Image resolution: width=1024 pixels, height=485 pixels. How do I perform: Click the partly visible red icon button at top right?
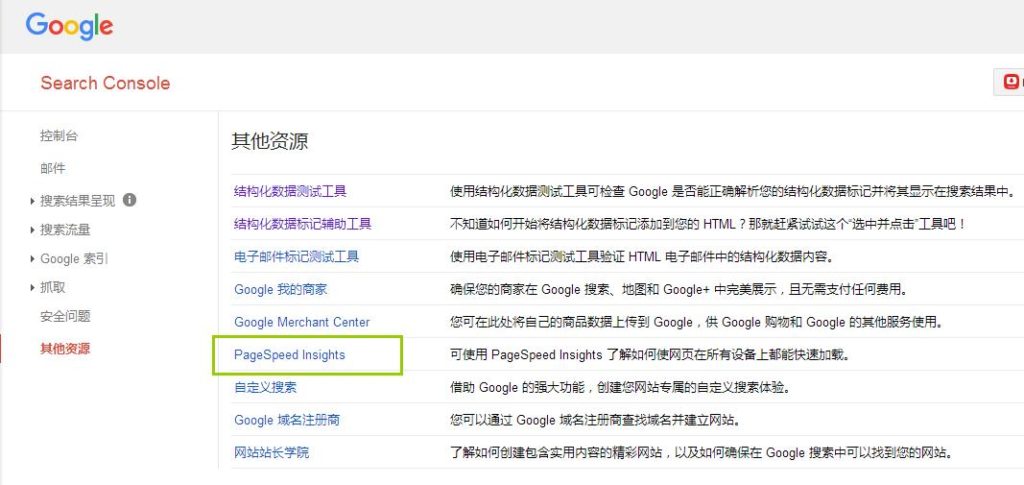1009,82
